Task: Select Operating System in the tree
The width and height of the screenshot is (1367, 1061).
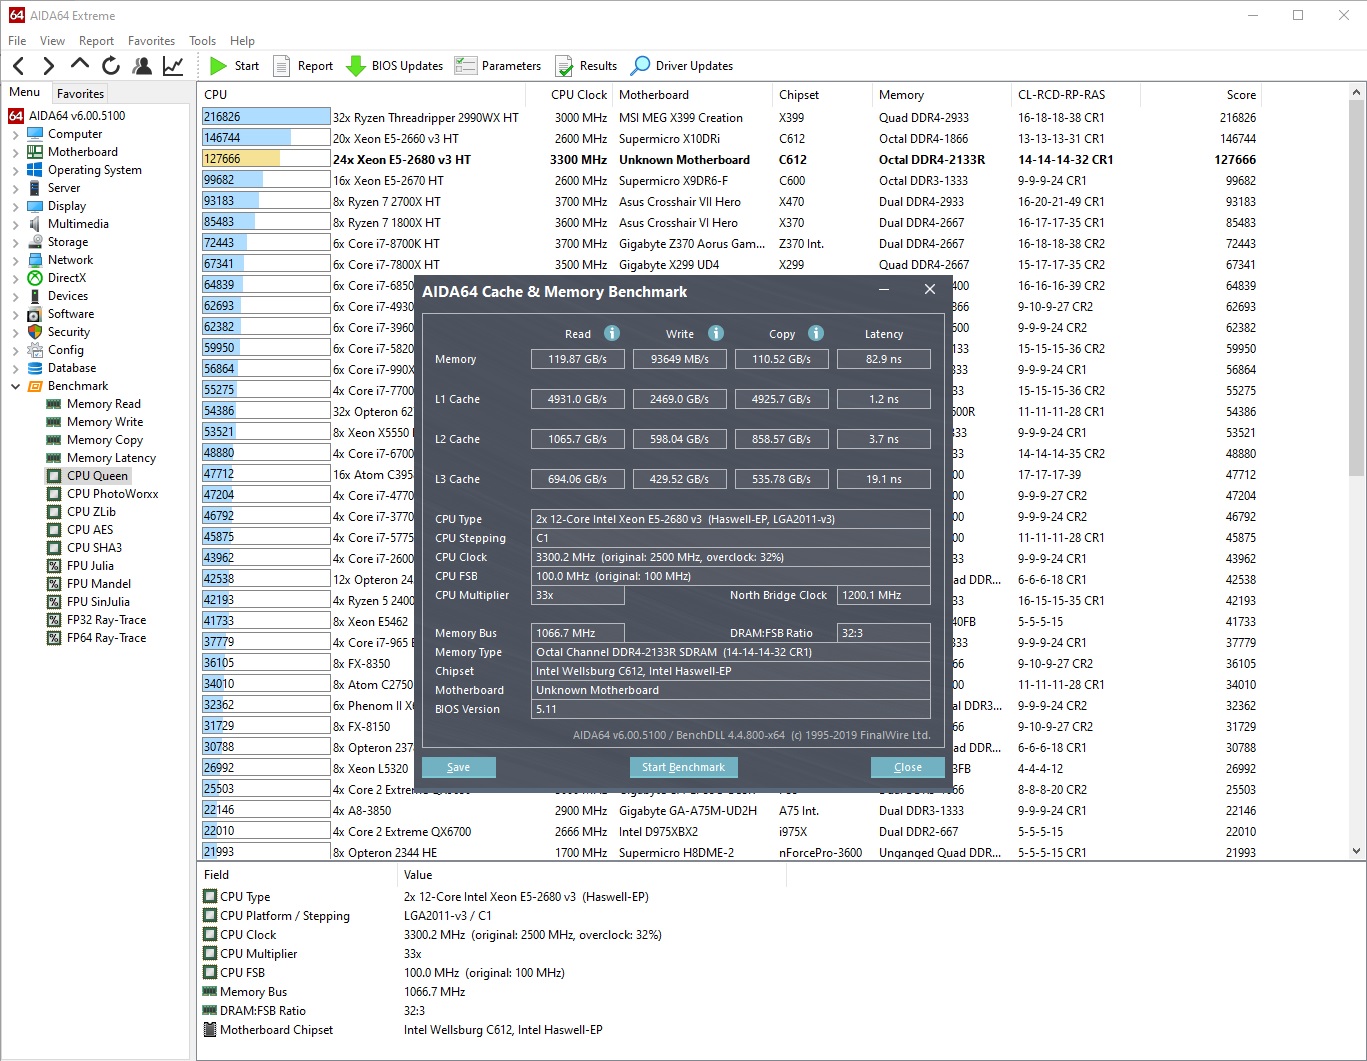Action: tap(95, 170)
